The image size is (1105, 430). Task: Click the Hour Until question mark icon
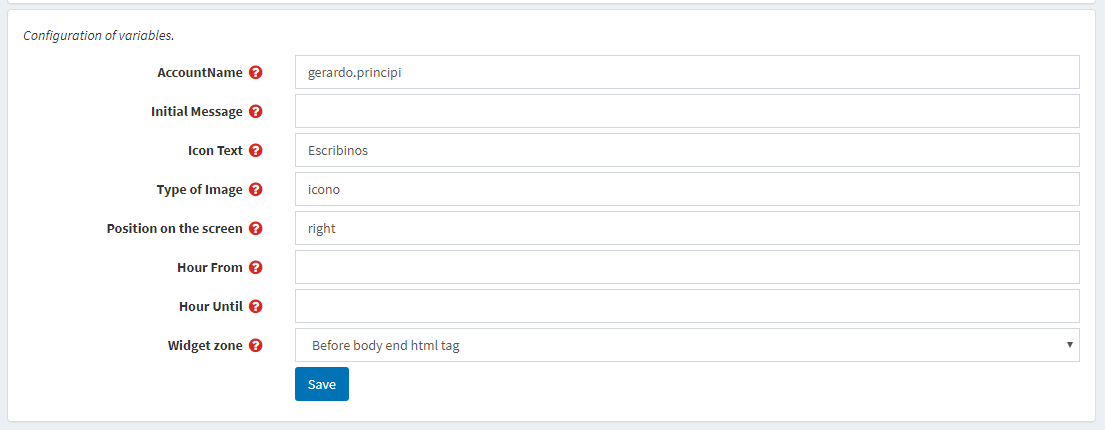pyautogui.click(x=256, y=307)
